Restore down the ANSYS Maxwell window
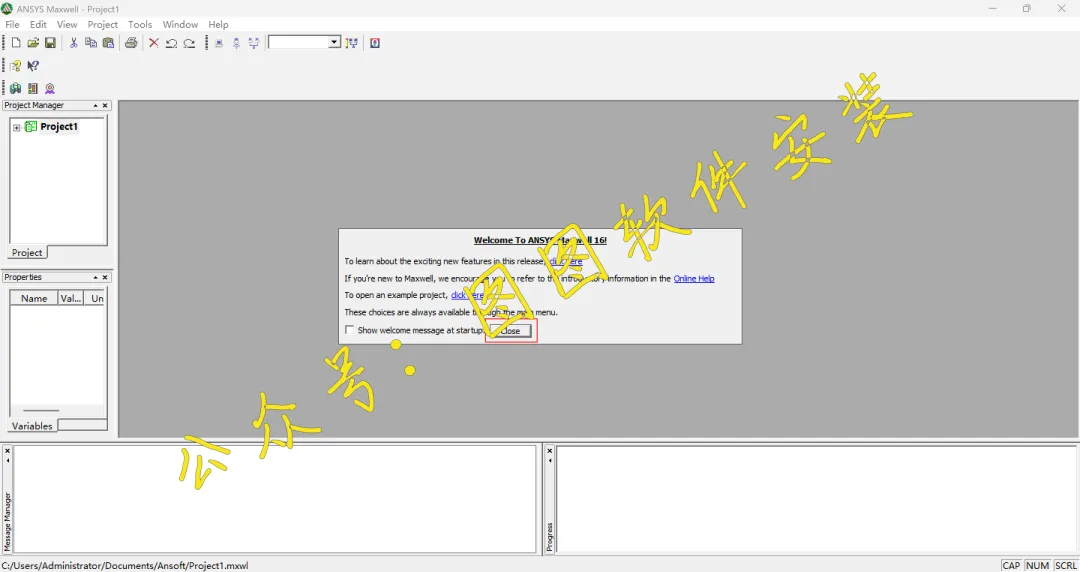This screenshot has height=572, width=1080. point(1026,8)
